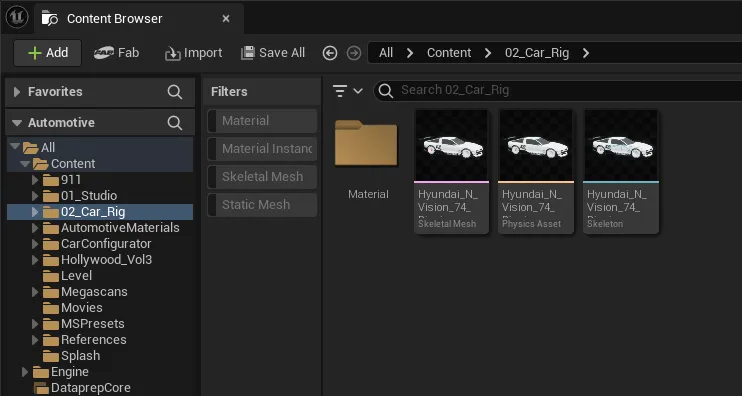The width and height of the screenshot is (742, 396).
Task: Expand the CarConfigurator folder arrow
Action: (35, 244)
